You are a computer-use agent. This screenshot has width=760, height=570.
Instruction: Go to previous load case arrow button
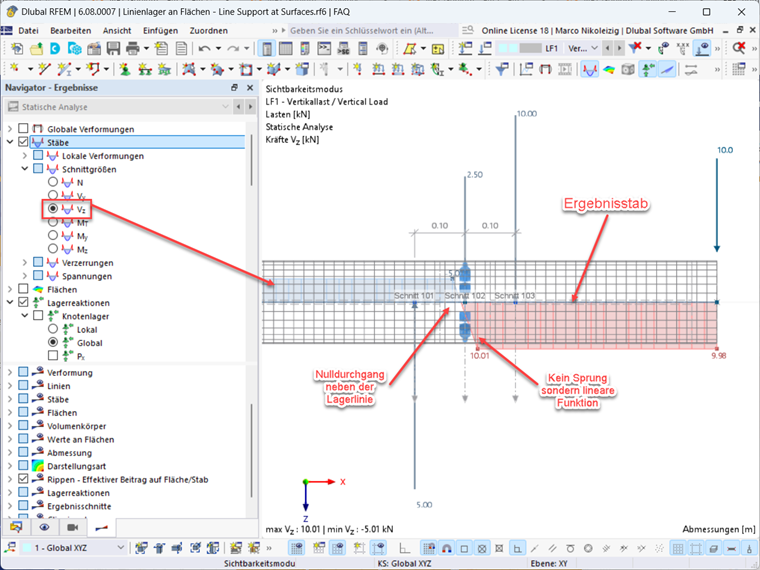pos(607,48)
